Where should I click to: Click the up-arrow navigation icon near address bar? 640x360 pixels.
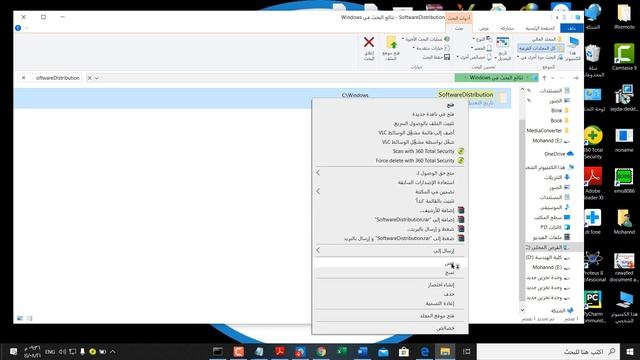click(544, 78)
